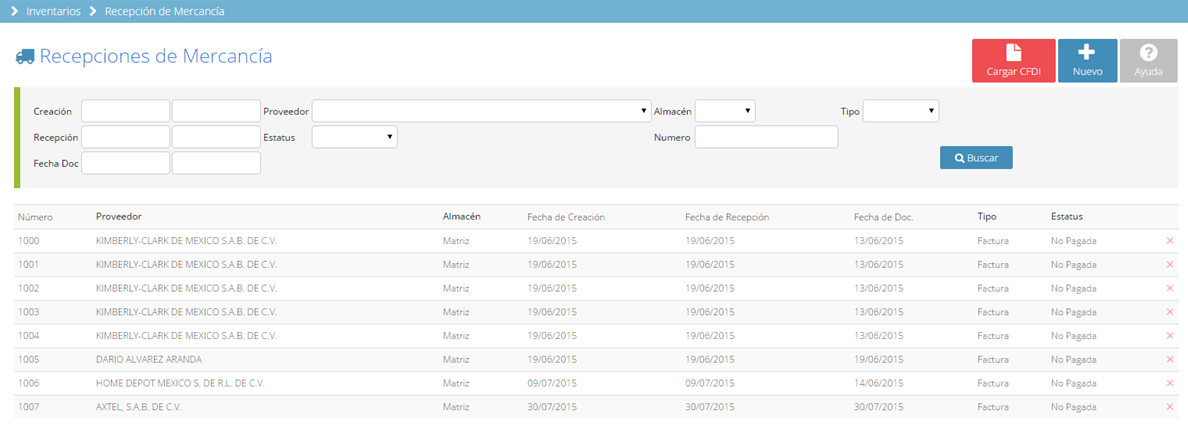The width and height of the screenshot is (1188, 432).
Task: Select DARIO ALVAREZ ARANDA supplier cell
Action: (149, 359)
